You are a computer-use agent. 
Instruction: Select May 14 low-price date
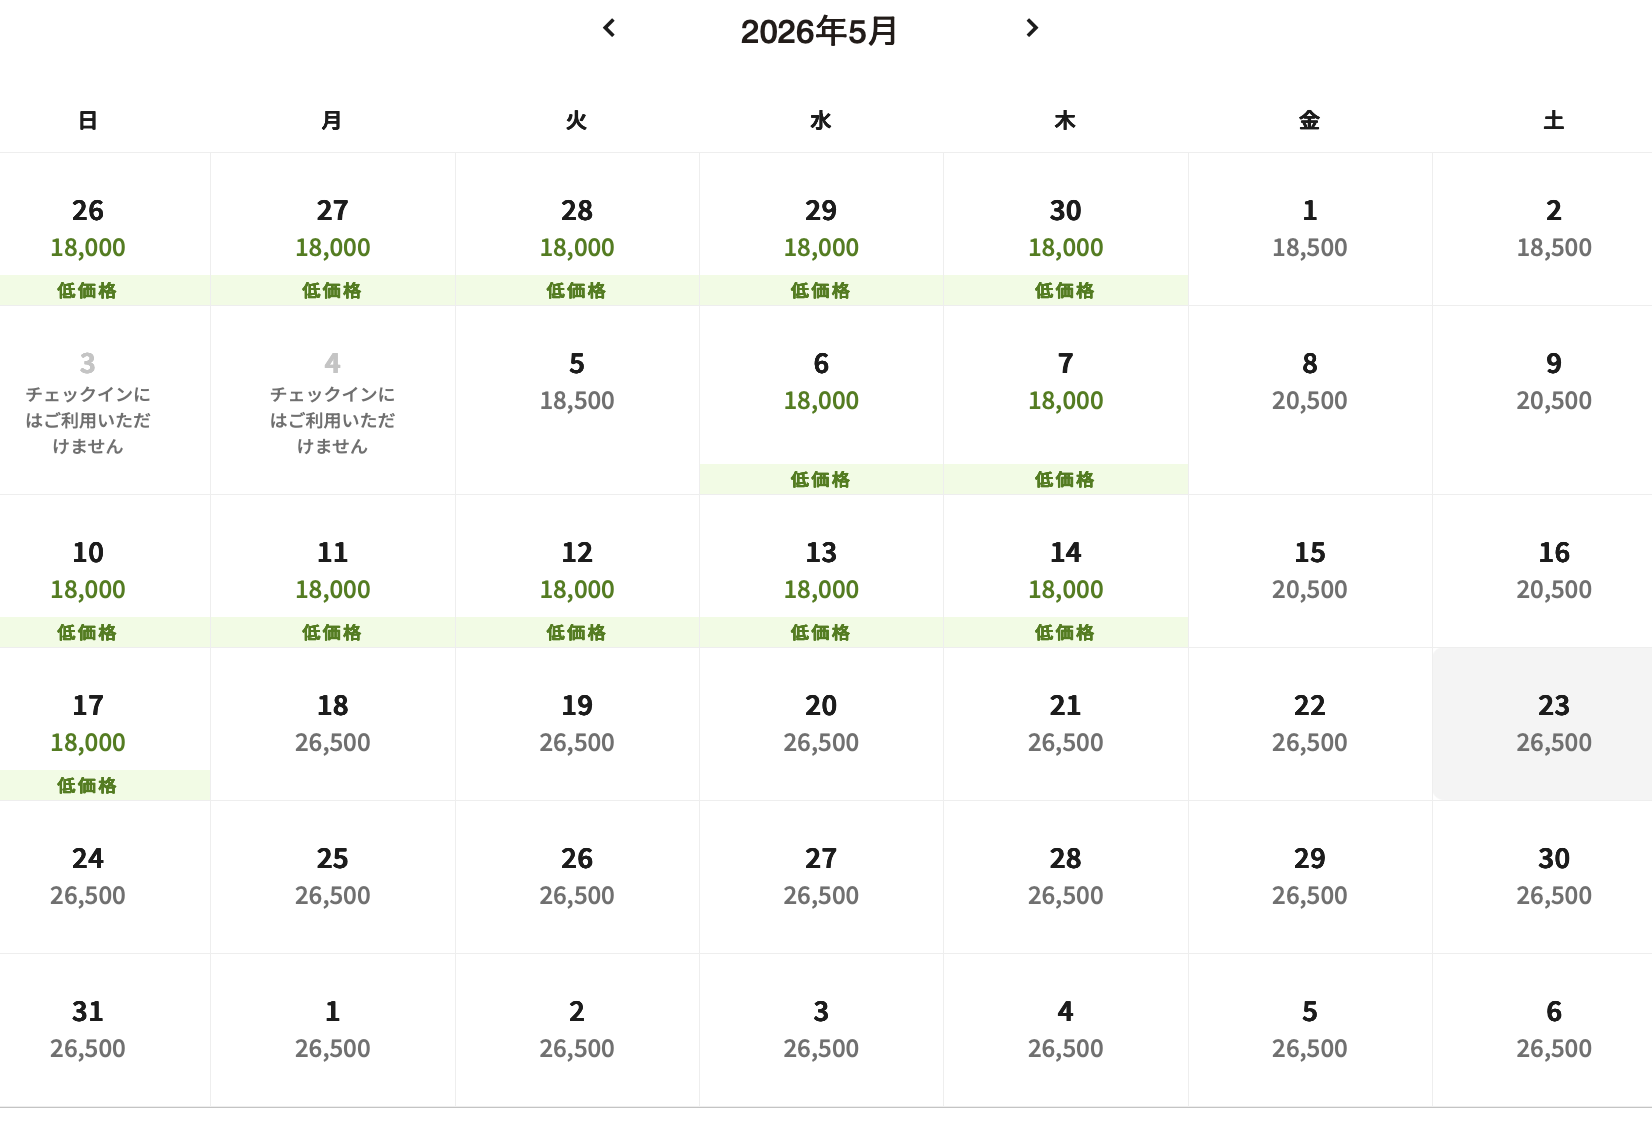[1065, 571]
